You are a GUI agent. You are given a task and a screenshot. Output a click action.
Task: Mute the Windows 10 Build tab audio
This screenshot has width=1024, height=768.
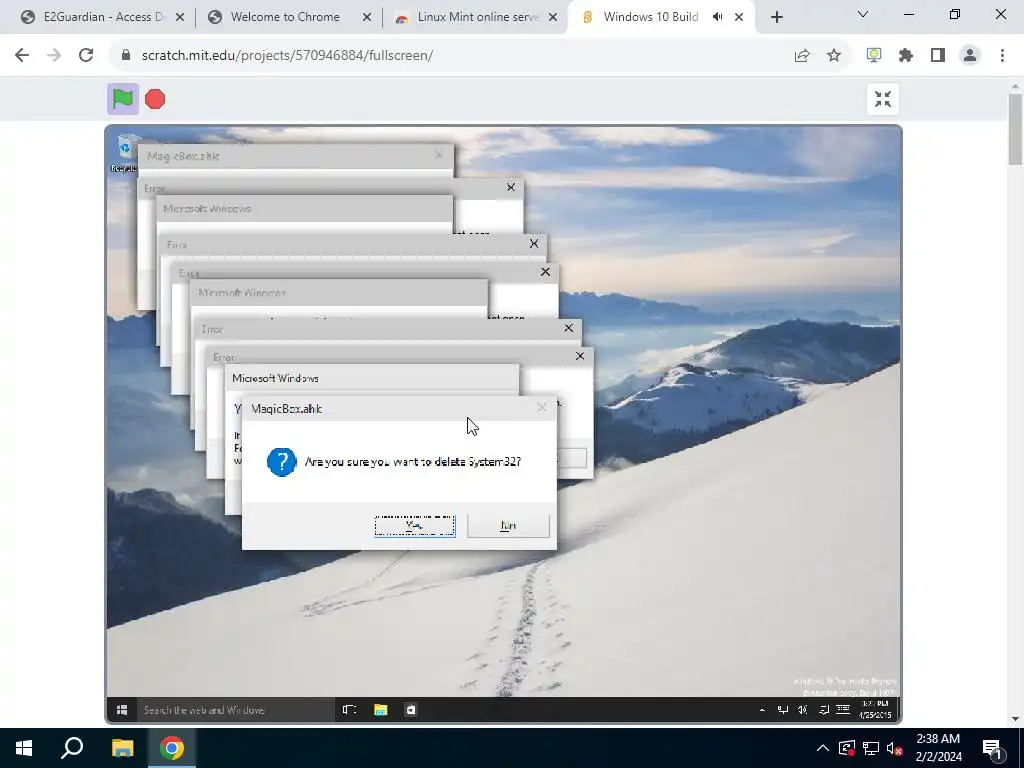point(718,17)
